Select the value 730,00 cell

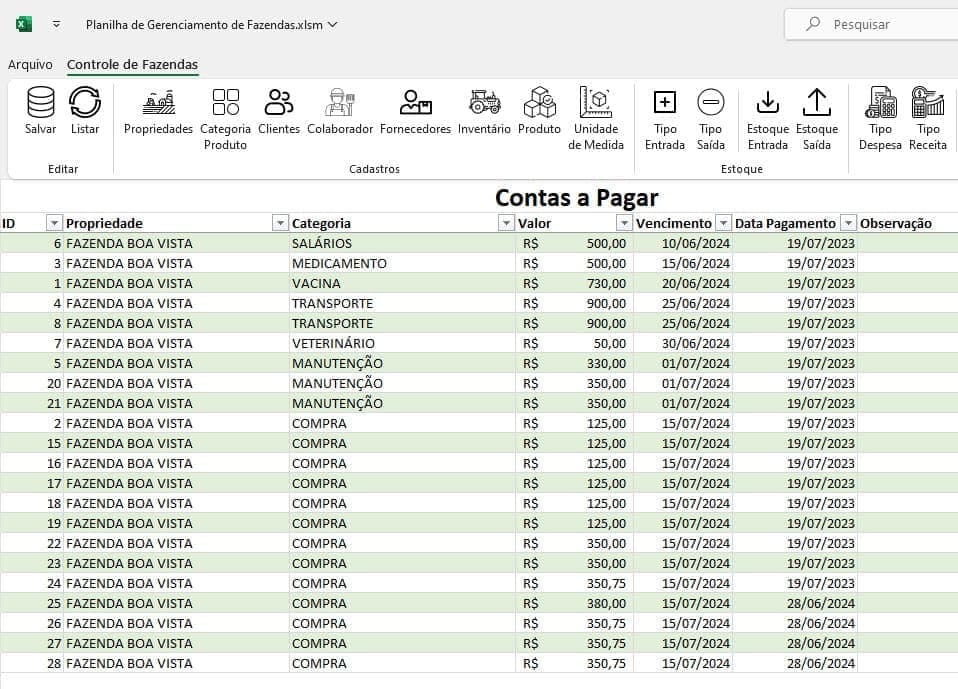click(574, 283)
